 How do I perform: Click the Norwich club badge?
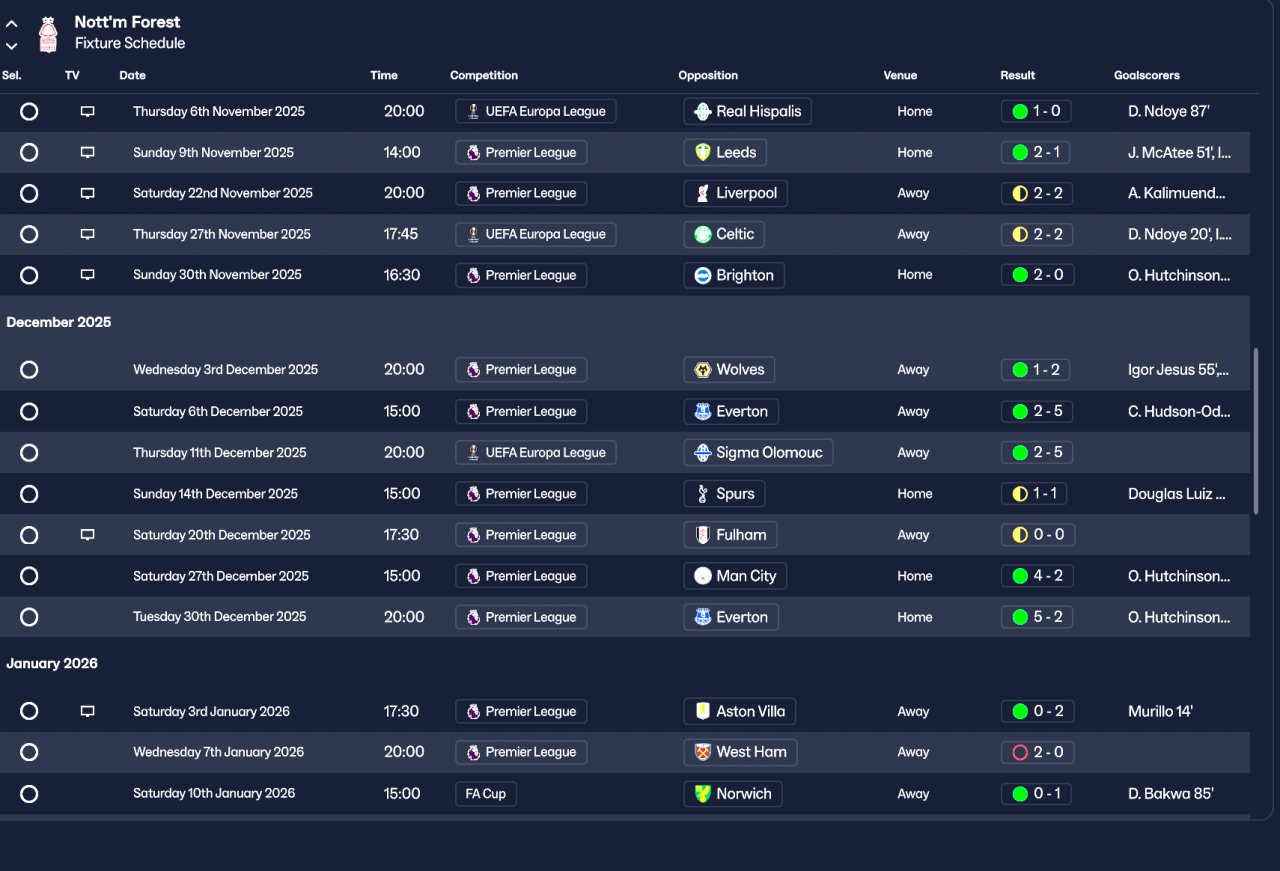point(703,794)
